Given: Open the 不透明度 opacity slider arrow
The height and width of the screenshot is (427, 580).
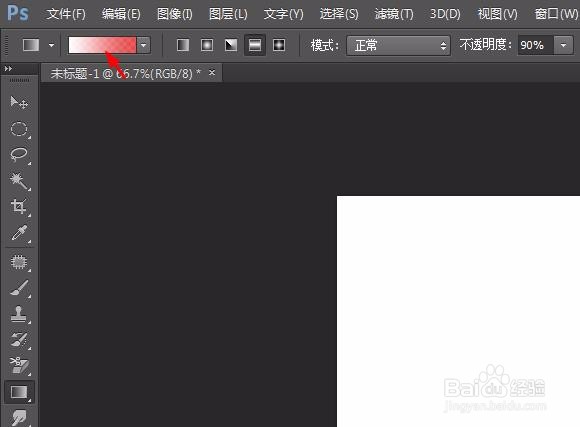Looking at the screenshot, I should 563,45.
